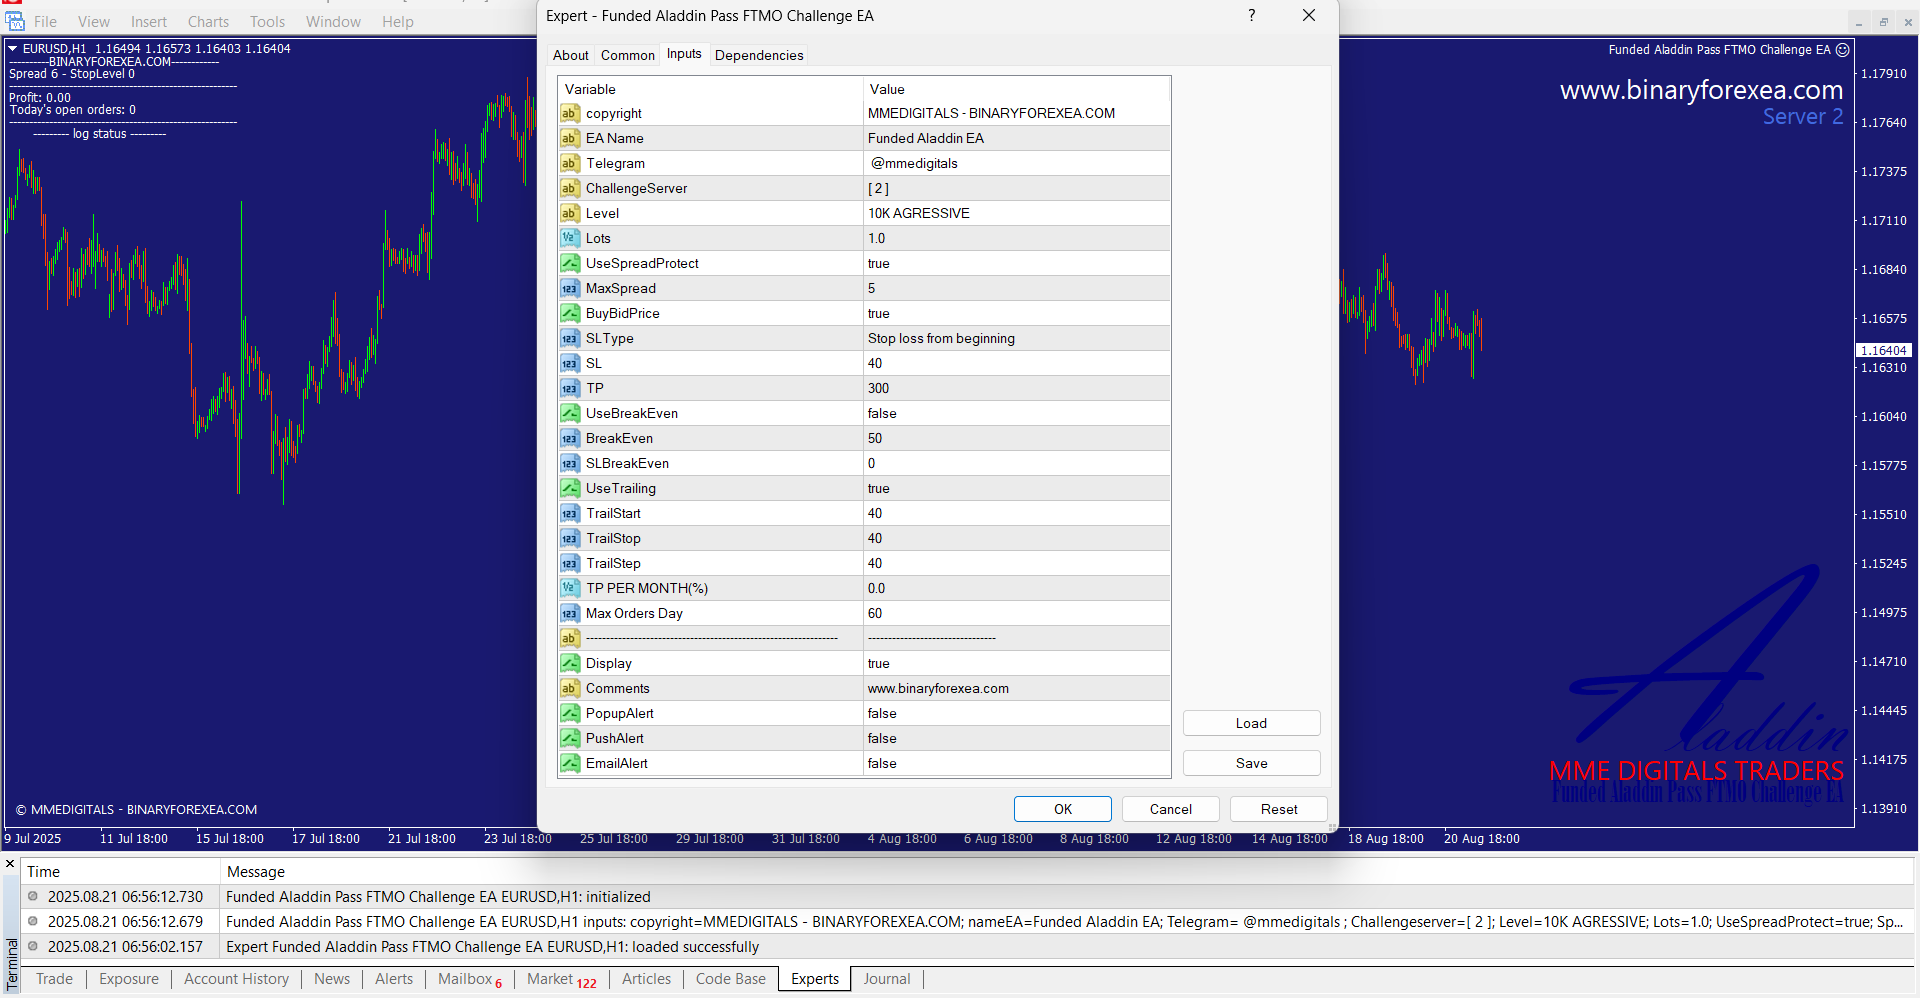Click the MaxSpread integer icon
1920x998 pixels.
(x=570, y=289)
